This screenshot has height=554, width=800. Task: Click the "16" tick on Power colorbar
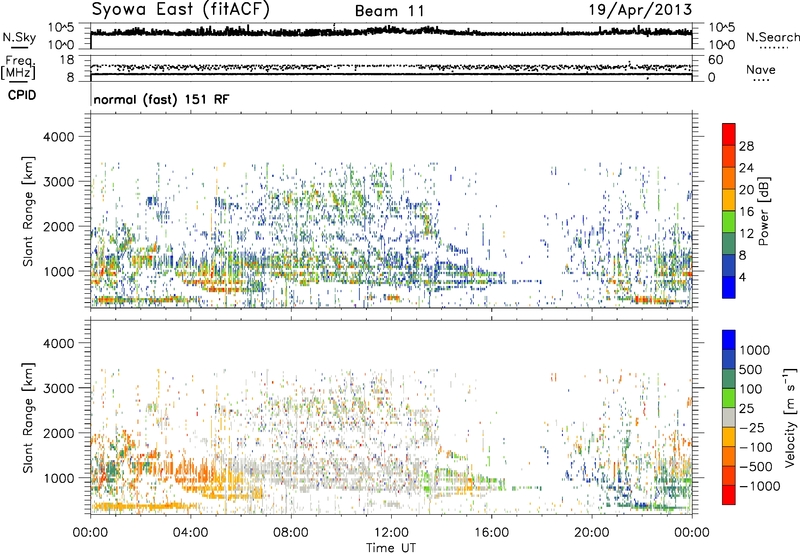tap(746, 211)
